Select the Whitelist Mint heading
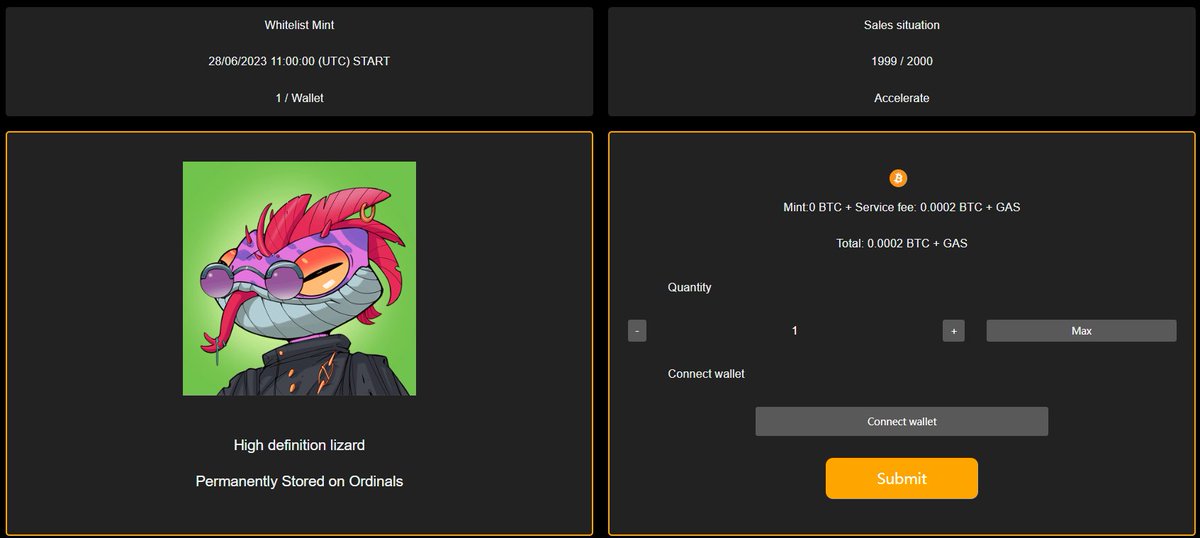The height and width of the screenshot is (538, 1200). [299, 24]
